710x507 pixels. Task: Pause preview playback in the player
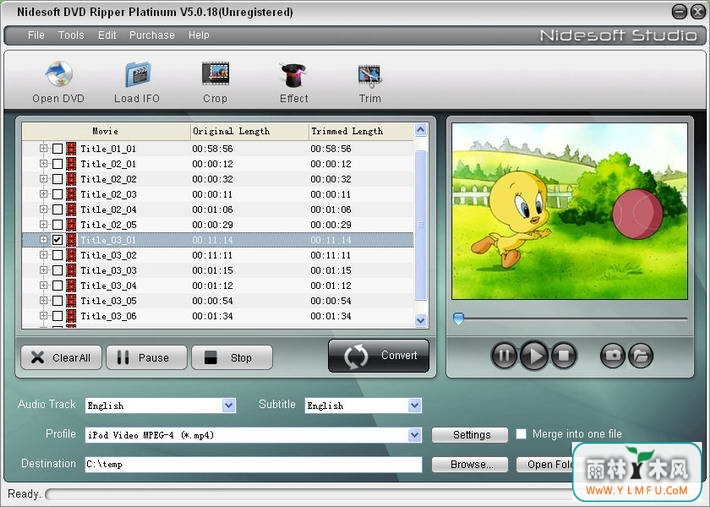(504, 355)
